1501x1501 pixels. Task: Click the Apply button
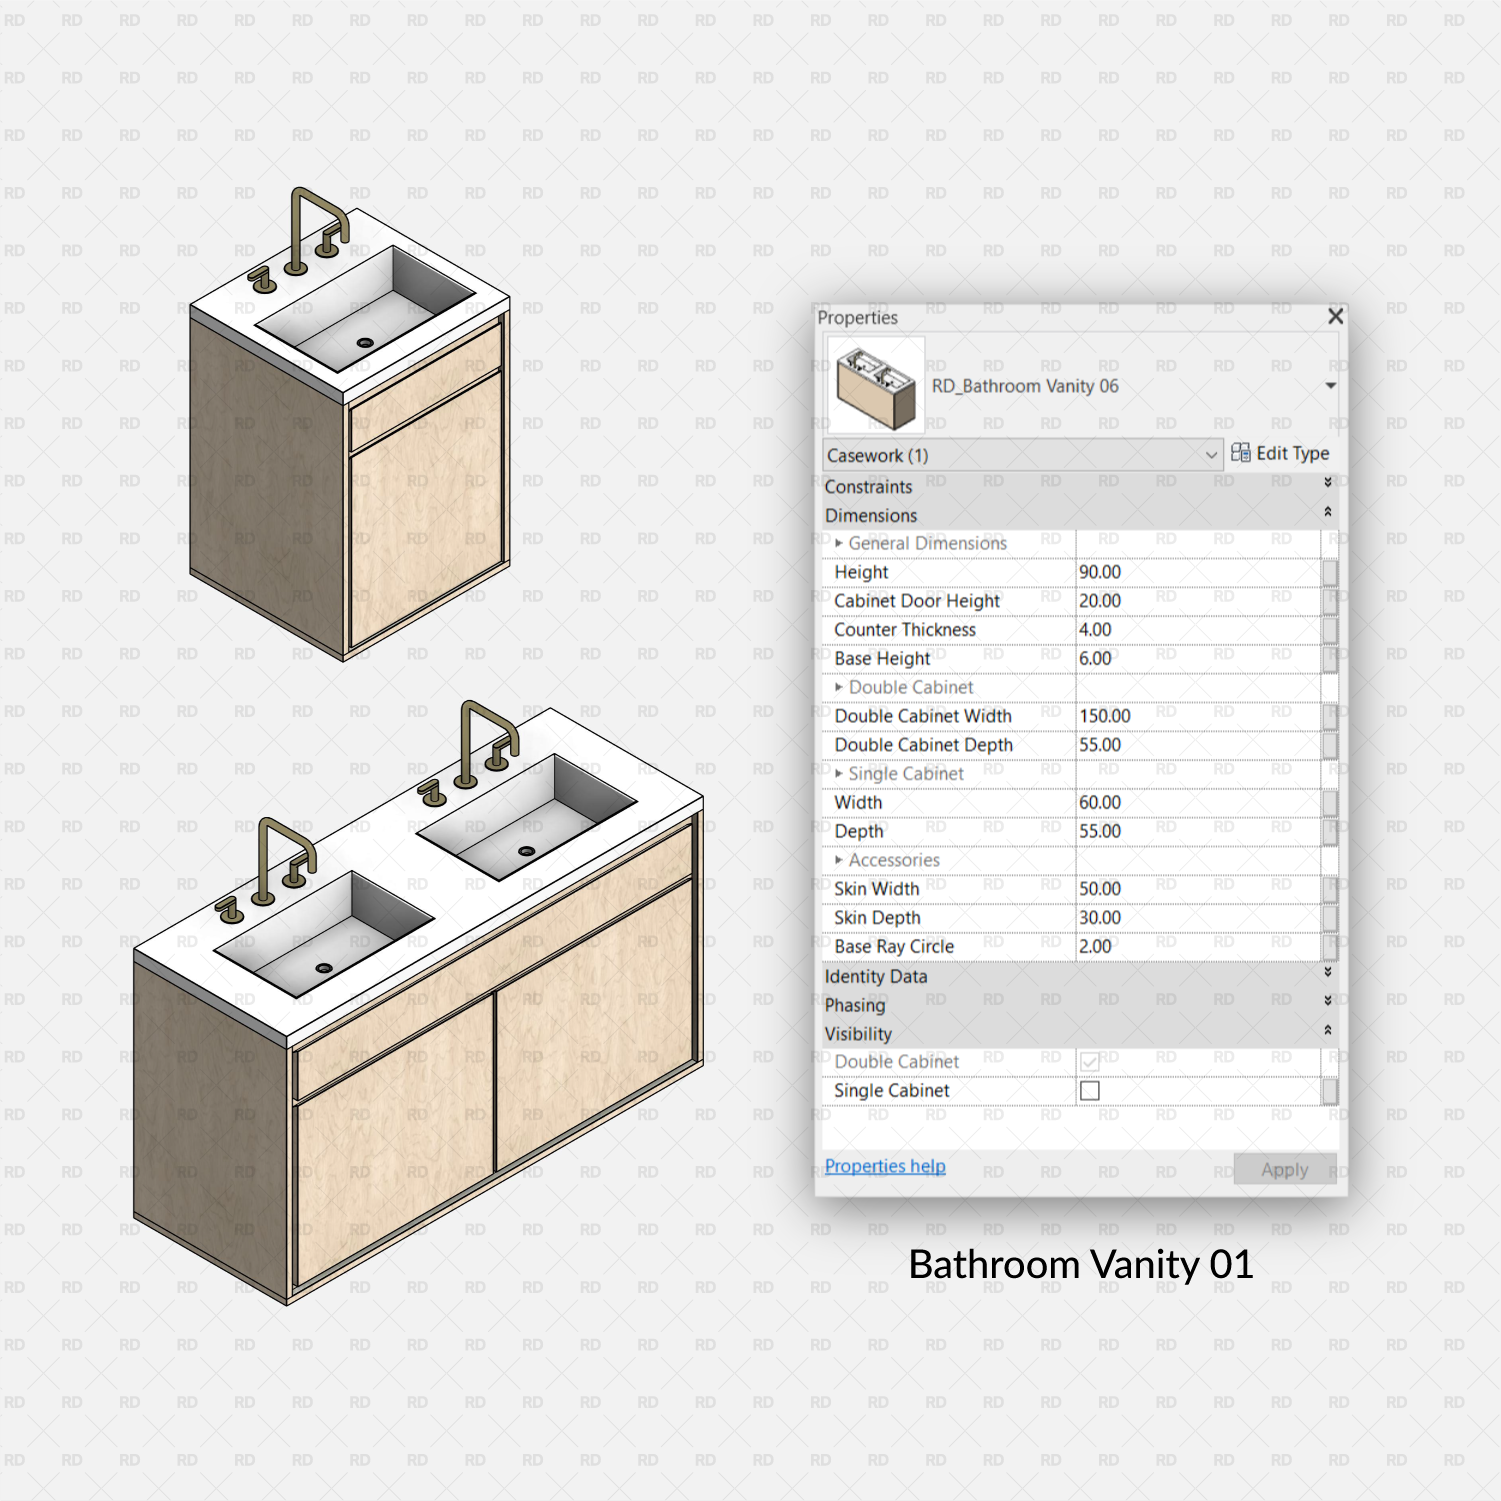tap(1285, 1168)
